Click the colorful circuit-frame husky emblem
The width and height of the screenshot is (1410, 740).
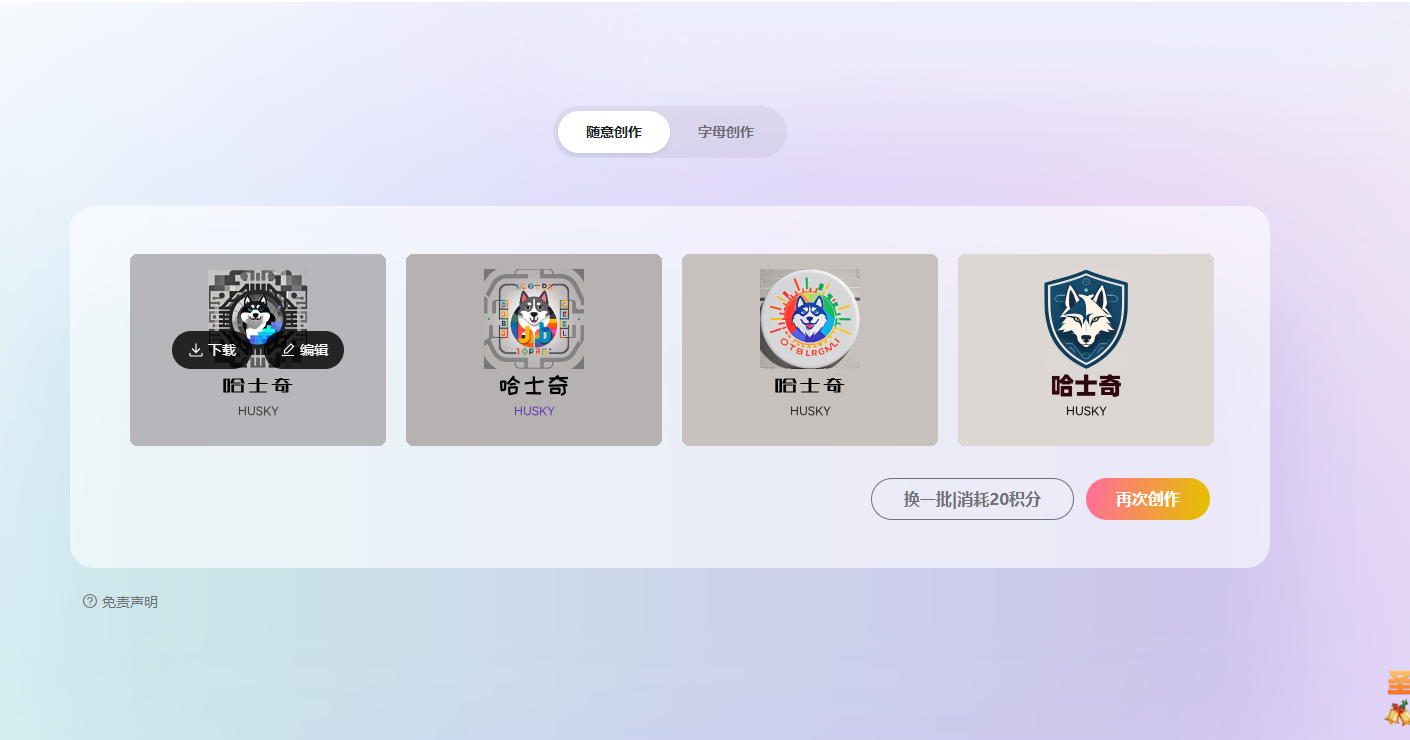point(534,319)
